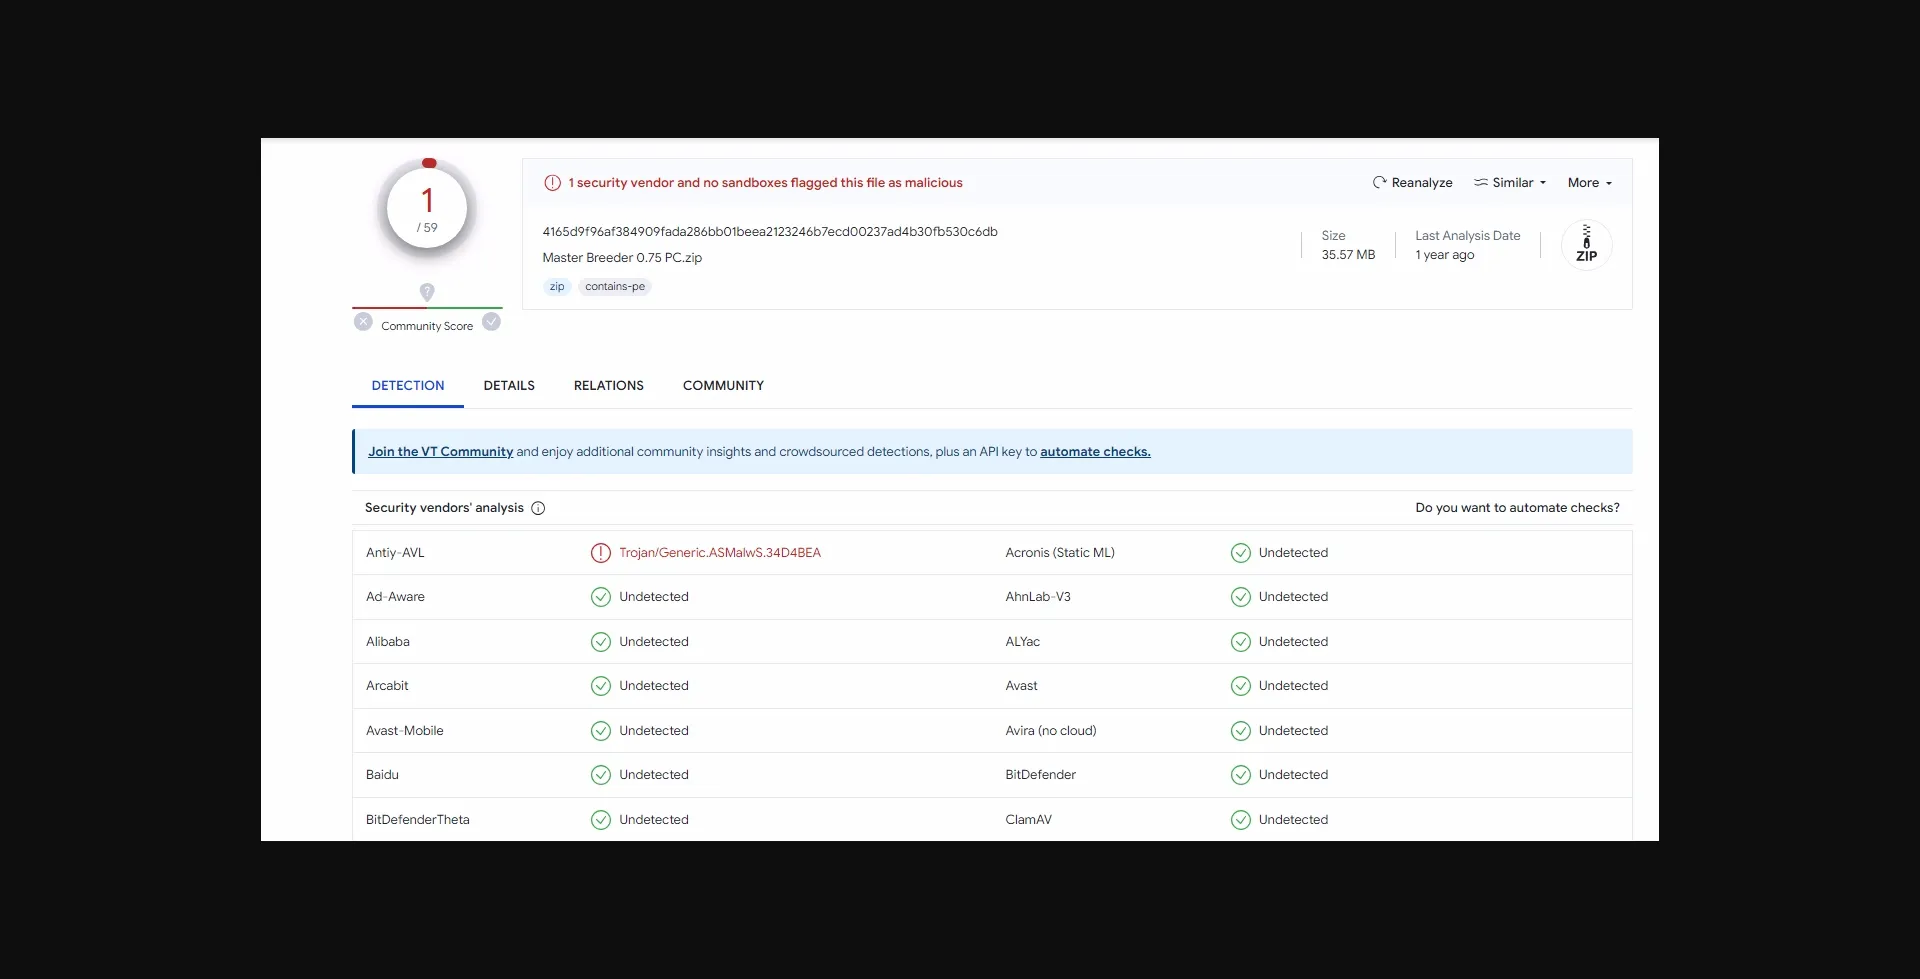Click the green check icon for ClamAV result

tap(1240, 820)
